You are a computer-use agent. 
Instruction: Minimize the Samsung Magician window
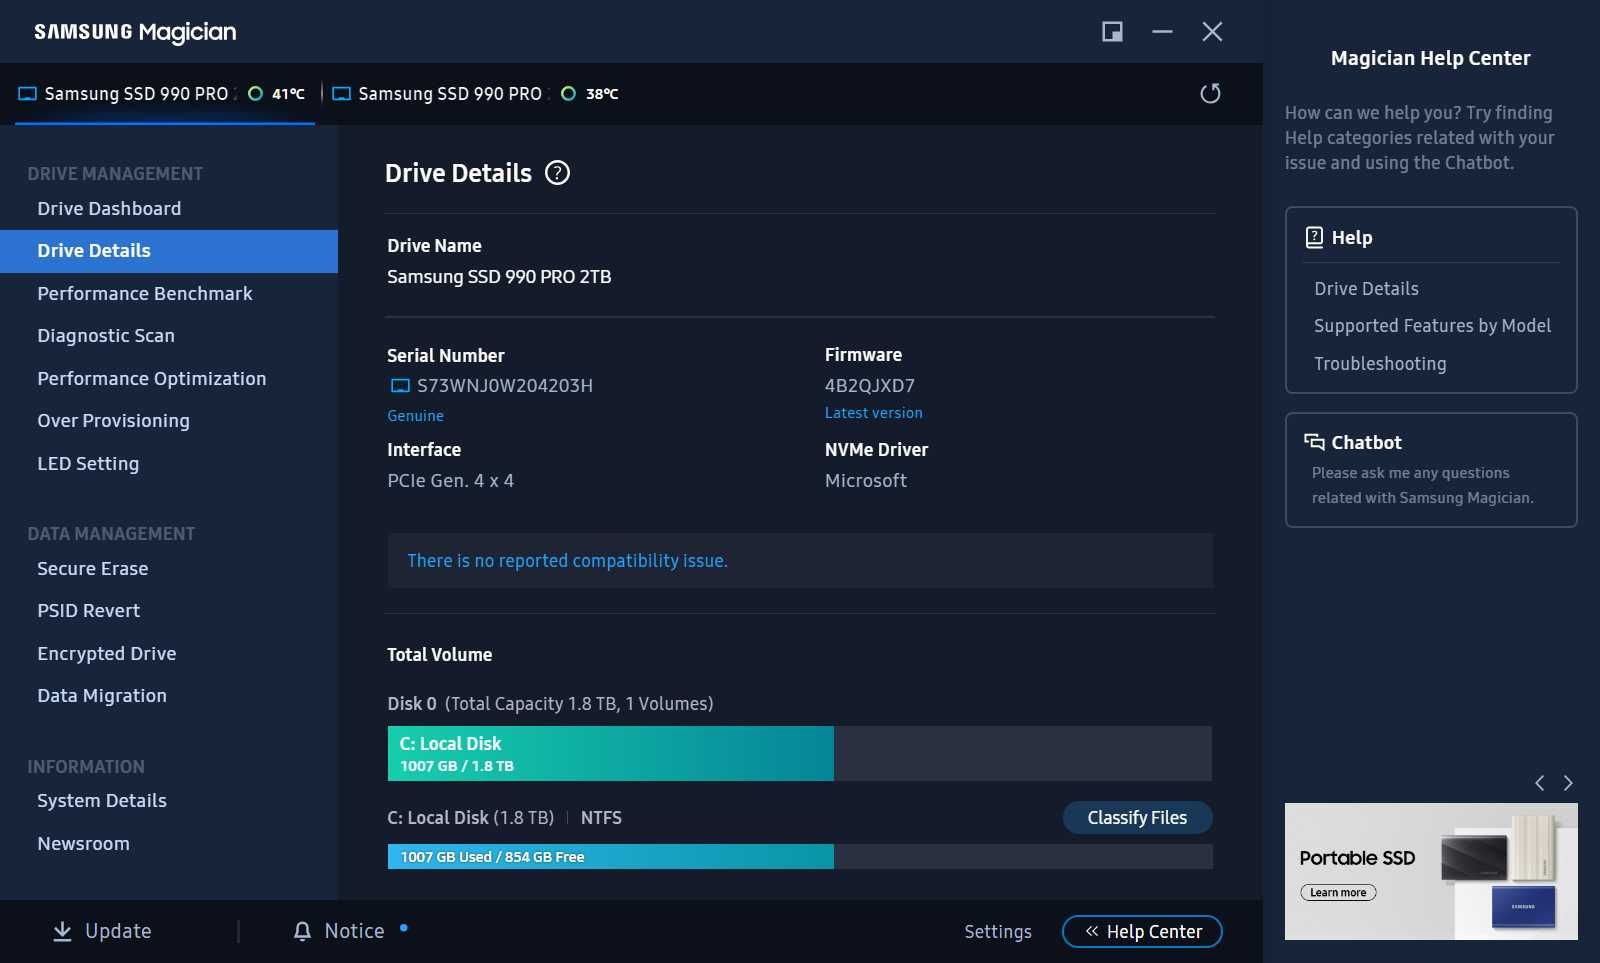tap(1162, 32)
